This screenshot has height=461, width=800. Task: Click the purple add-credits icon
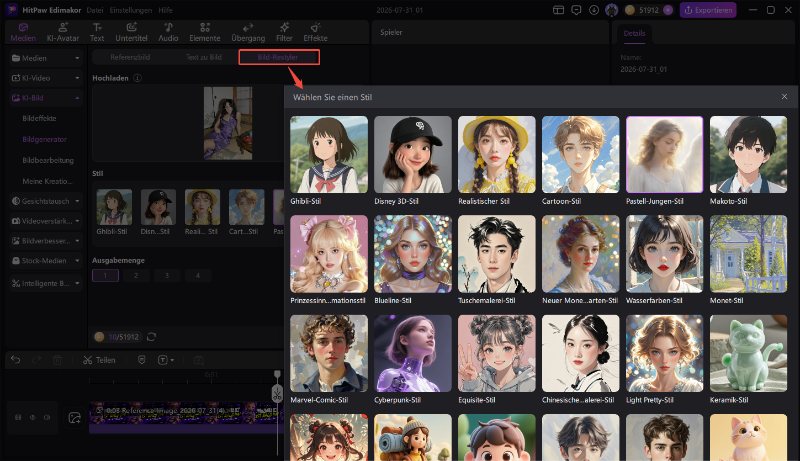click(x=668, y=10)
